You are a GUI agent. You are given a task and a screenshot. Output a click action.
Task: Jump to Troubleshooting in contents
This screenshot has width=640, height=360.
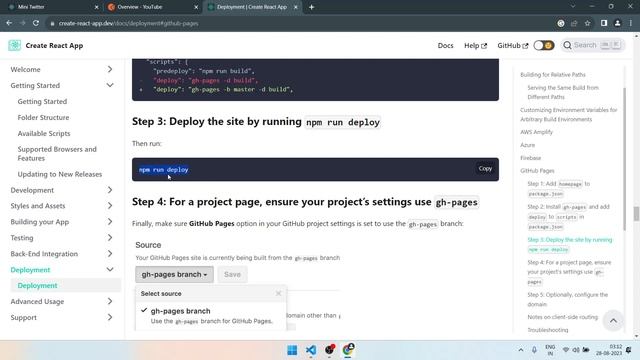click(547, 330)
